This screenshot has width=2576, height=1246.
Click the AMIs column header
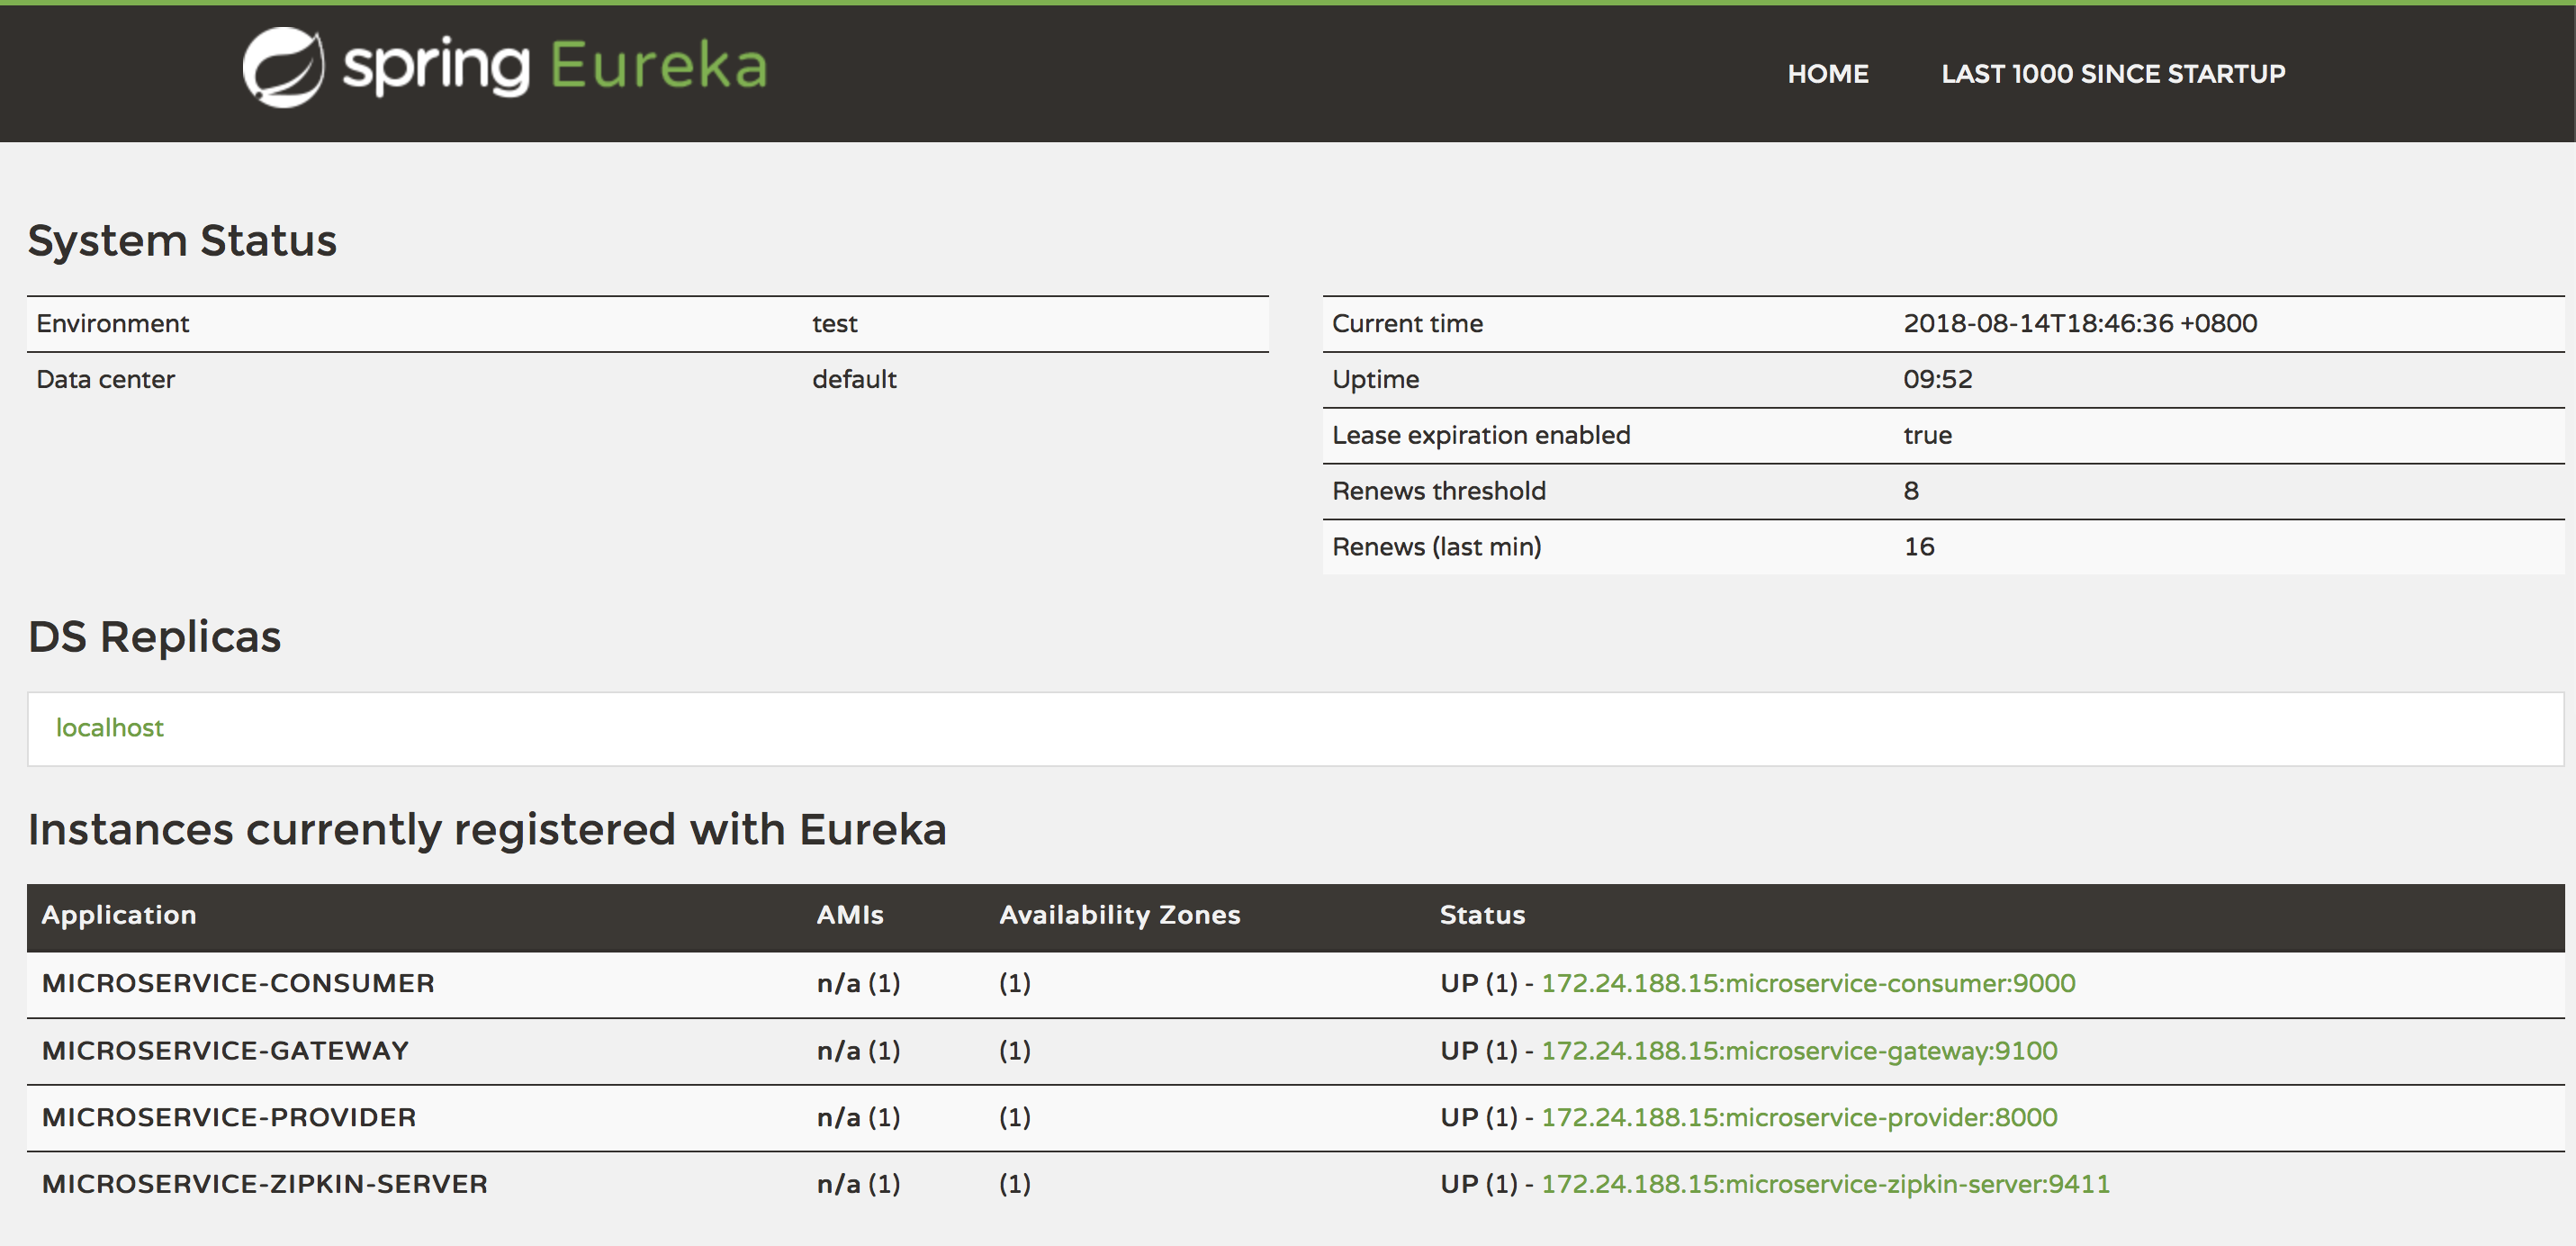point(850,915)
